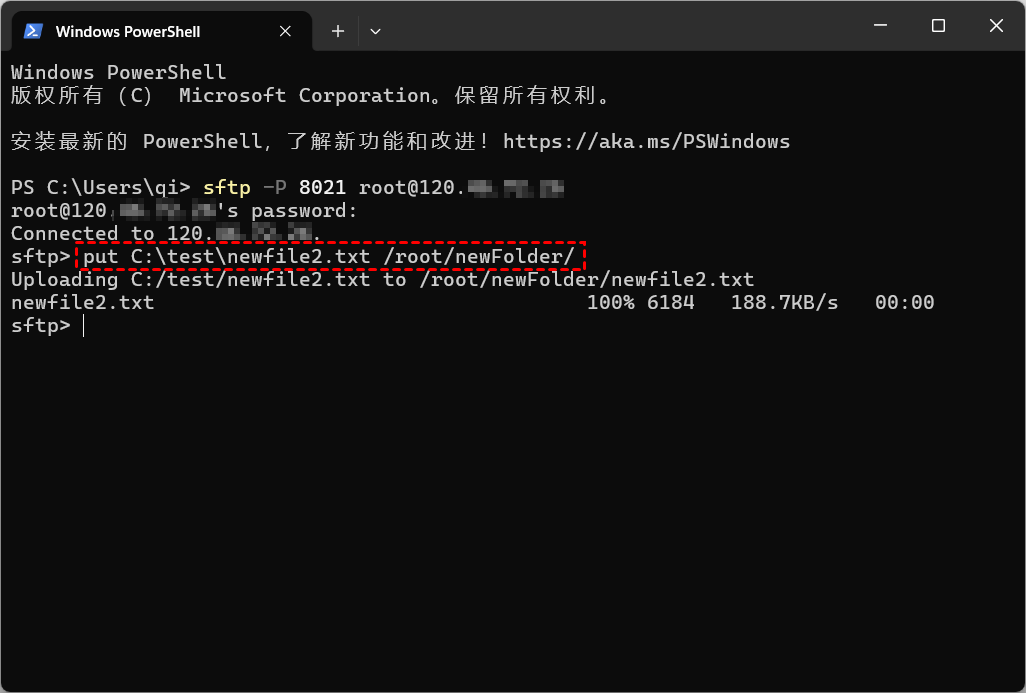Click the PowerShell icon in the tab
The width and height of the screenshot is (1026, 693).
(x=33, y=31)
